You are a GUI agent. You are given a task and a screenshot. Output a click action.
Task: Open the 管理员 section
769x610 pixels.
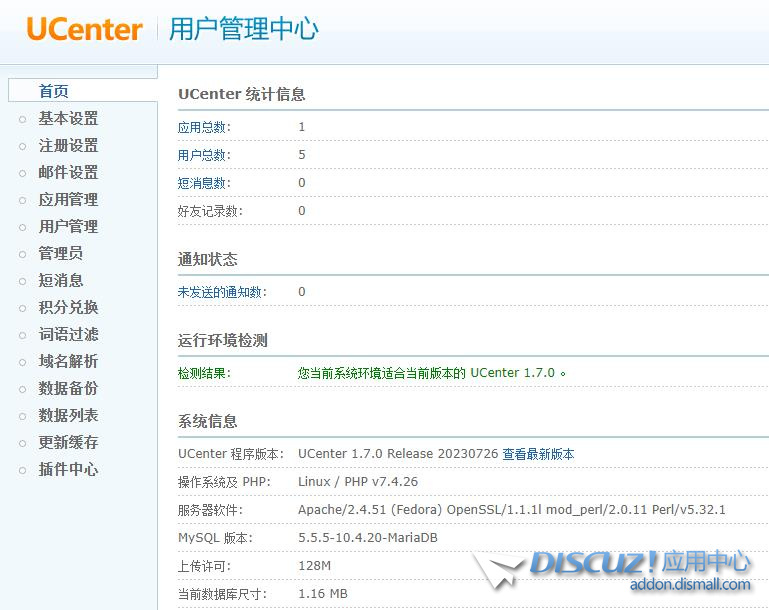61,253
